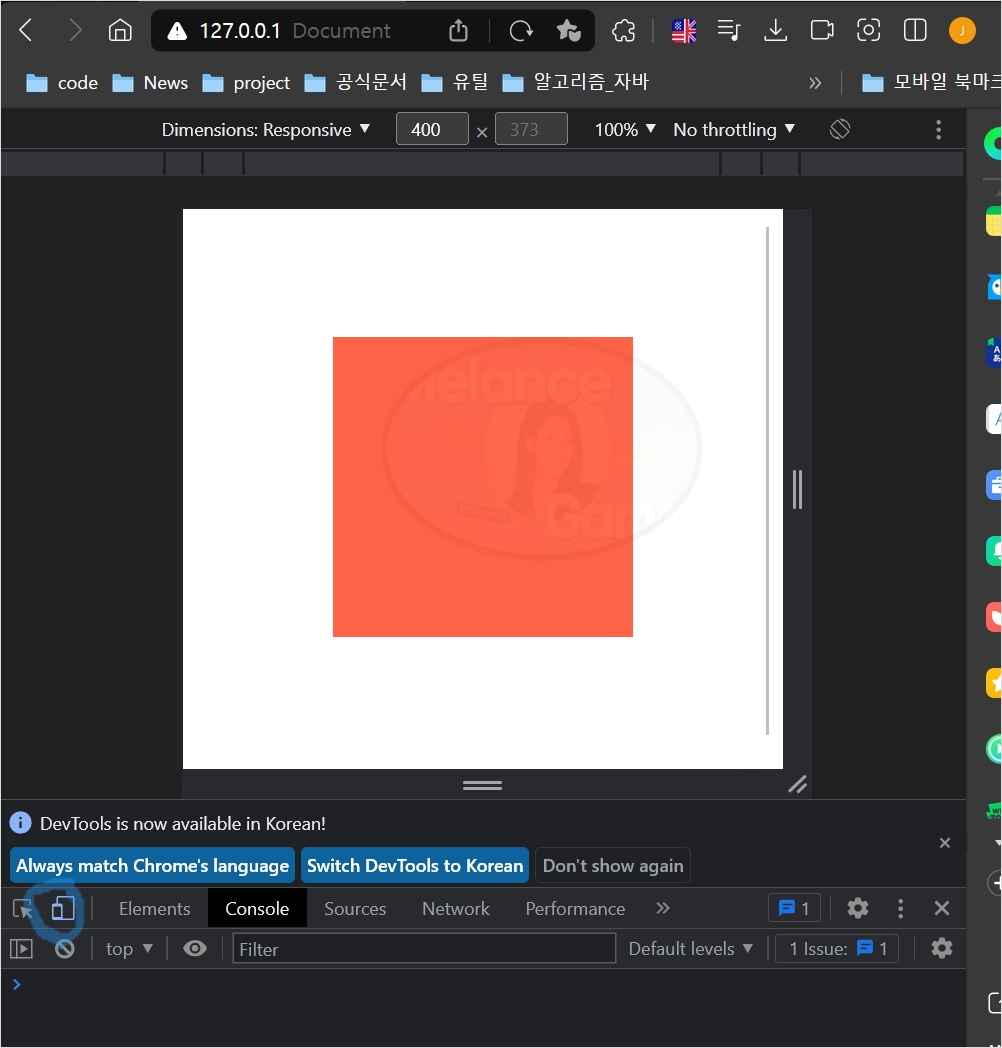Click Always match Chrome's language
The image size is (1002, 1048).
click(152, 866)
